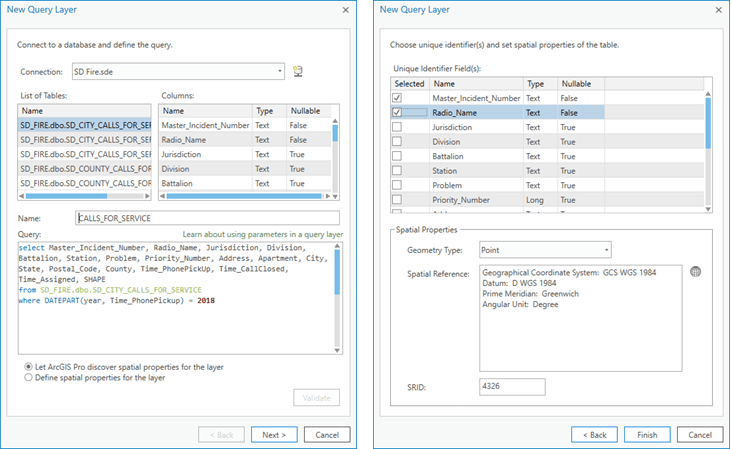732x449 pixels.
Task: Select Division row in Columns list
Action: pyautogui.click(x=245, y=168)
